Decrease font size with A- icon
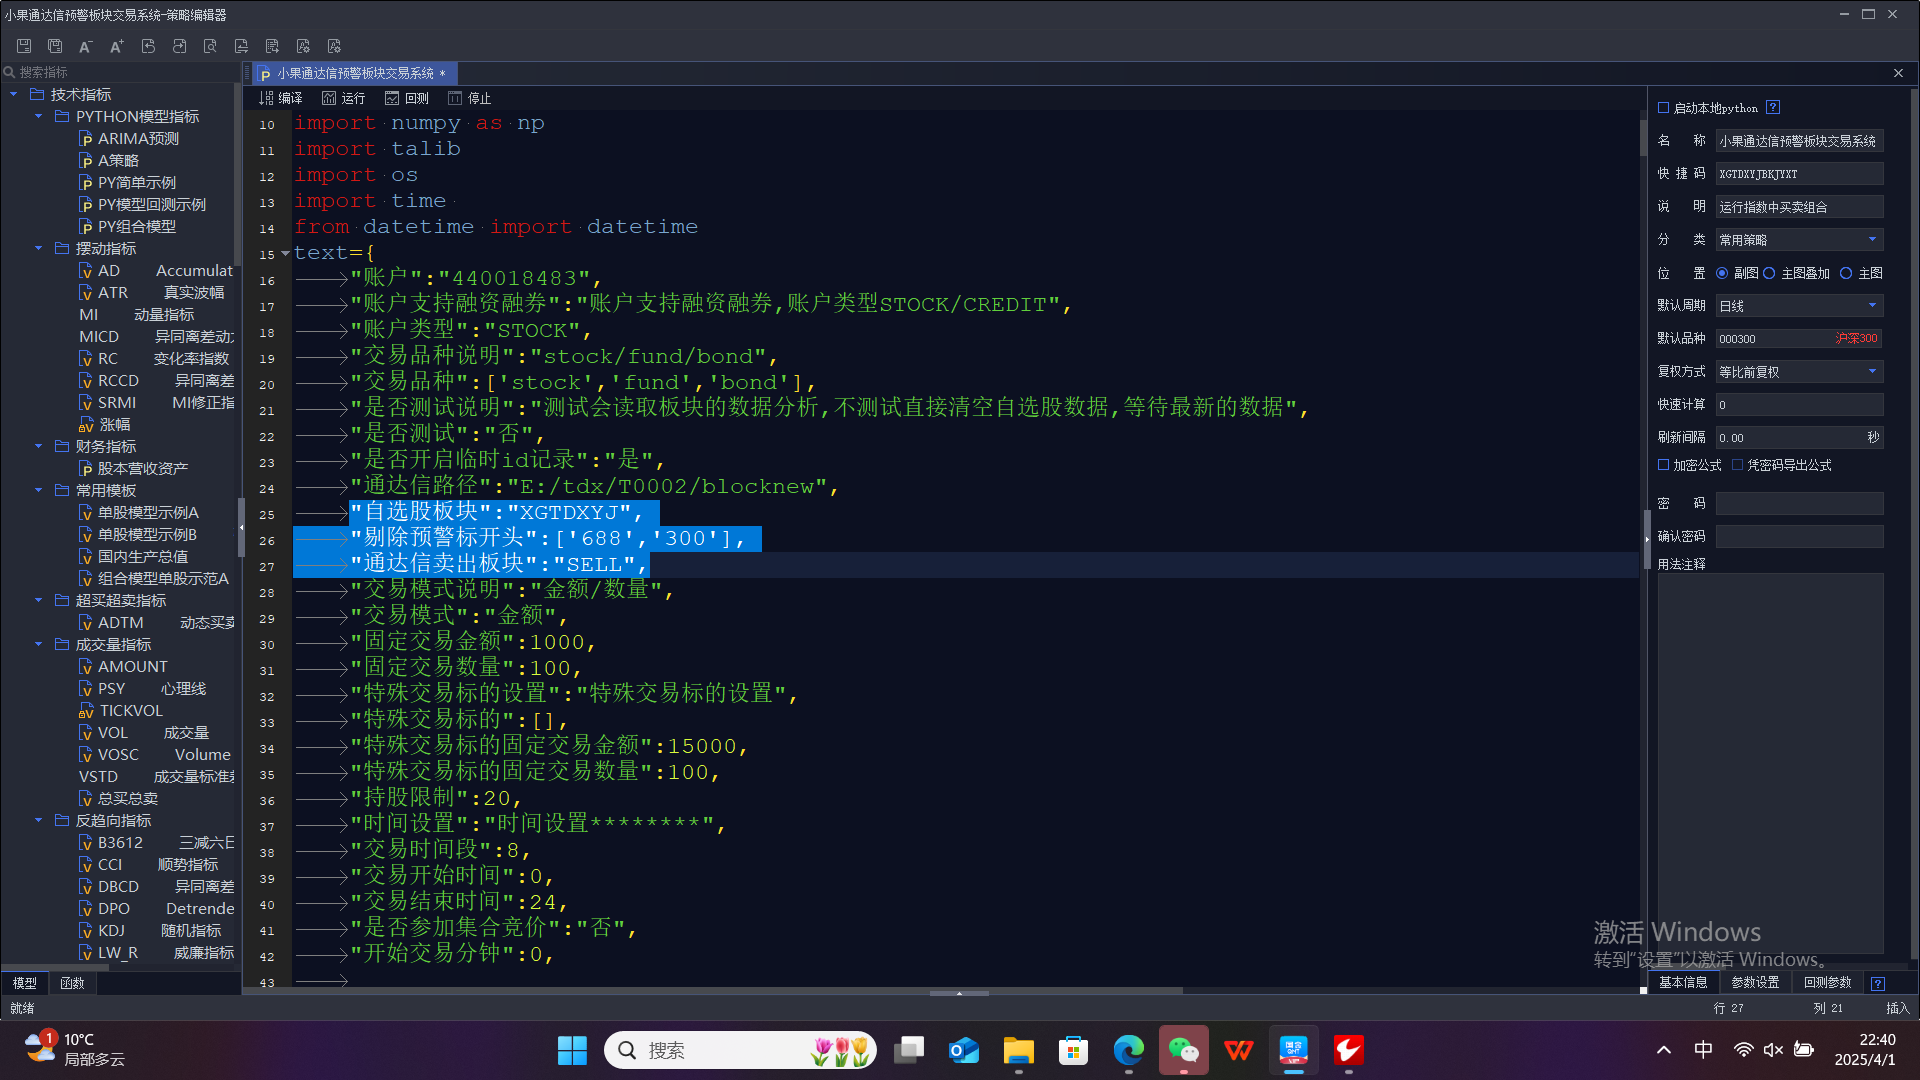Screen dimensions: 1920x1080 (86, 46)
